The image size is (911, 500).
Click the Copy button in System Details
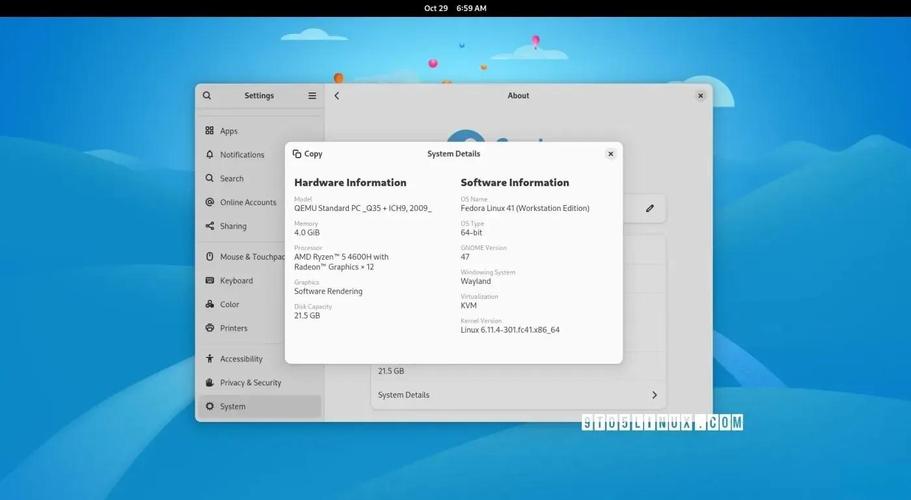pos(307,154)
